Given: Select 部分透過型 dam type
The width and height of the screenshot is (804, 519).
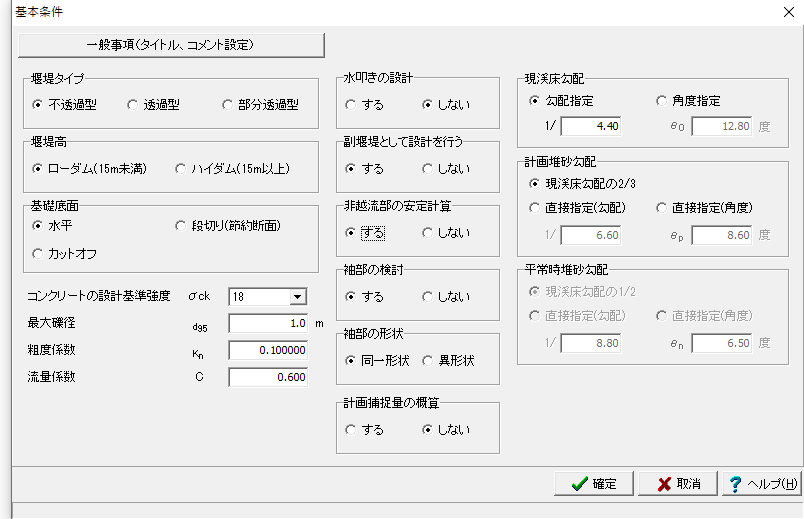Looking at the screenshot, I should [229, 104].
